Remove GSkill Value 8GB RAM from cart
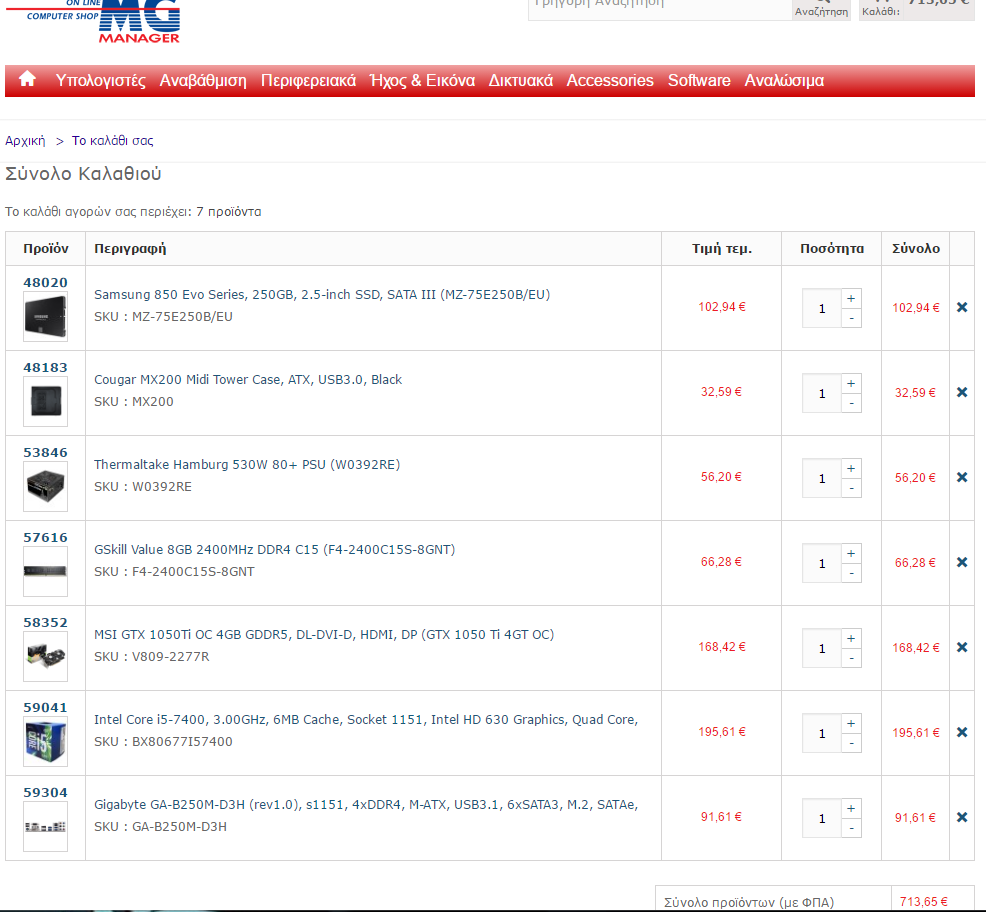Viewport: 986px width, 912px height. click(x=961, y=562)
